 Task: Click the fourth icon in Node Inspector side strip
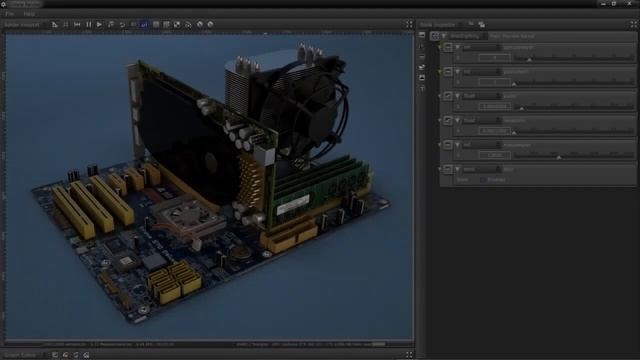pos(422,67)
